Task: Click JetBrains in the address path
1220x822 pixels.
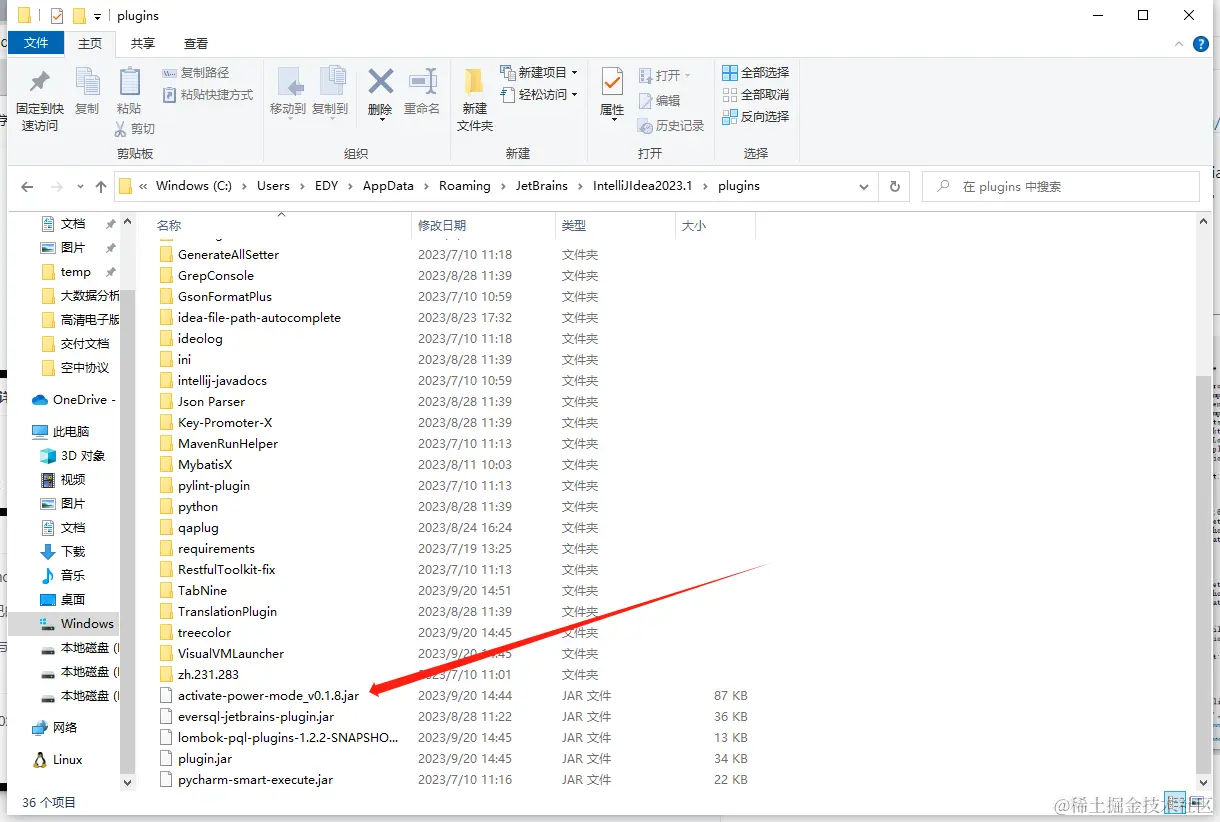Action: [x=542, y=186]
